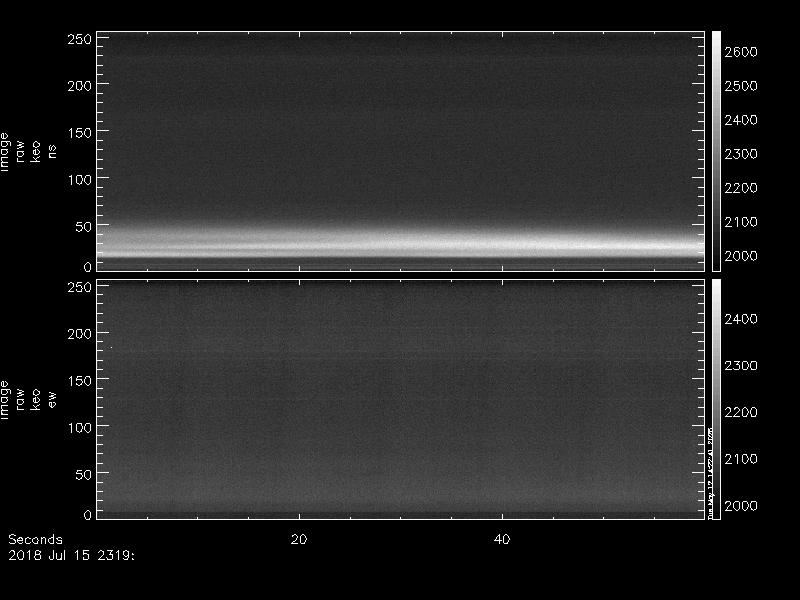Click the rotated 'image raw keo ns' axis title
This screenshot has width=800, height=600.
point(28,151)
